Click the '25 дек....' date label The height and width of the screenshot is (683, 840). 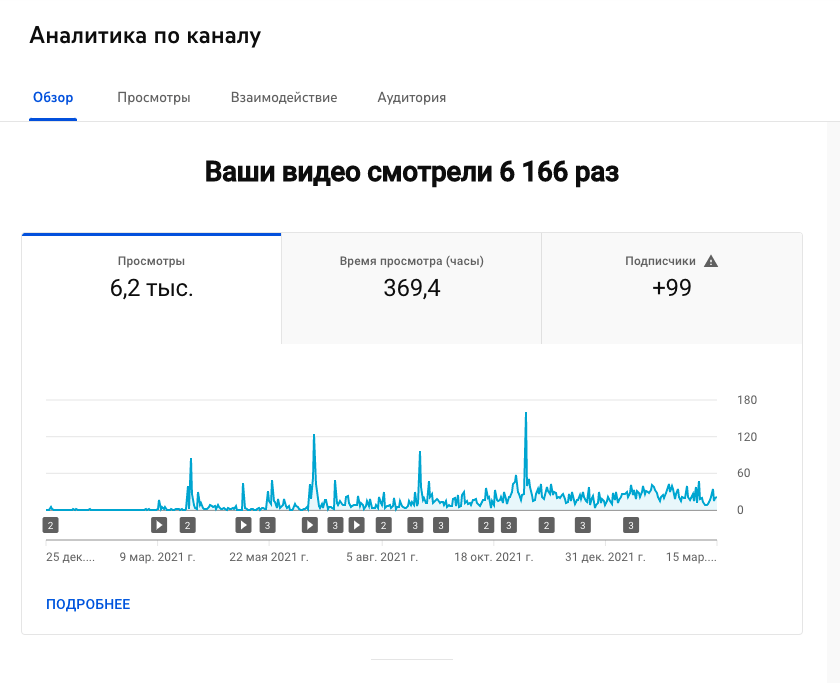[70, 557]
